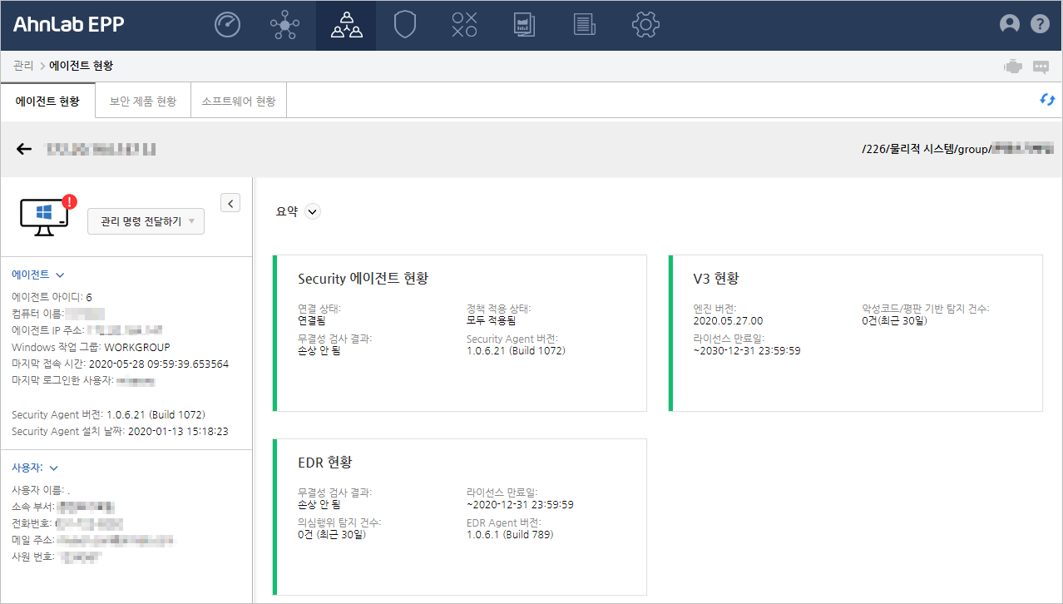
Task: Open the shield policy icon
Action: [x=404, y=25]
